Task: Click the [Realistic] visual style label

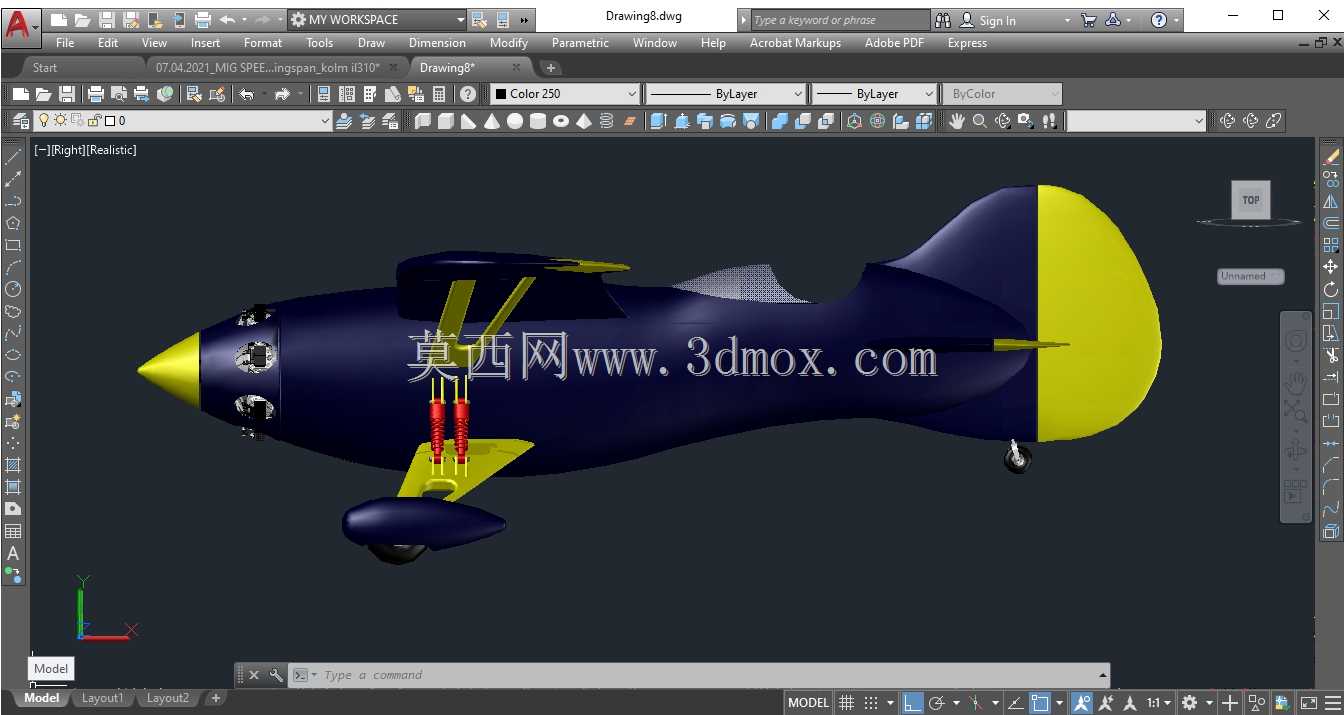Action: tap(111, 150)
